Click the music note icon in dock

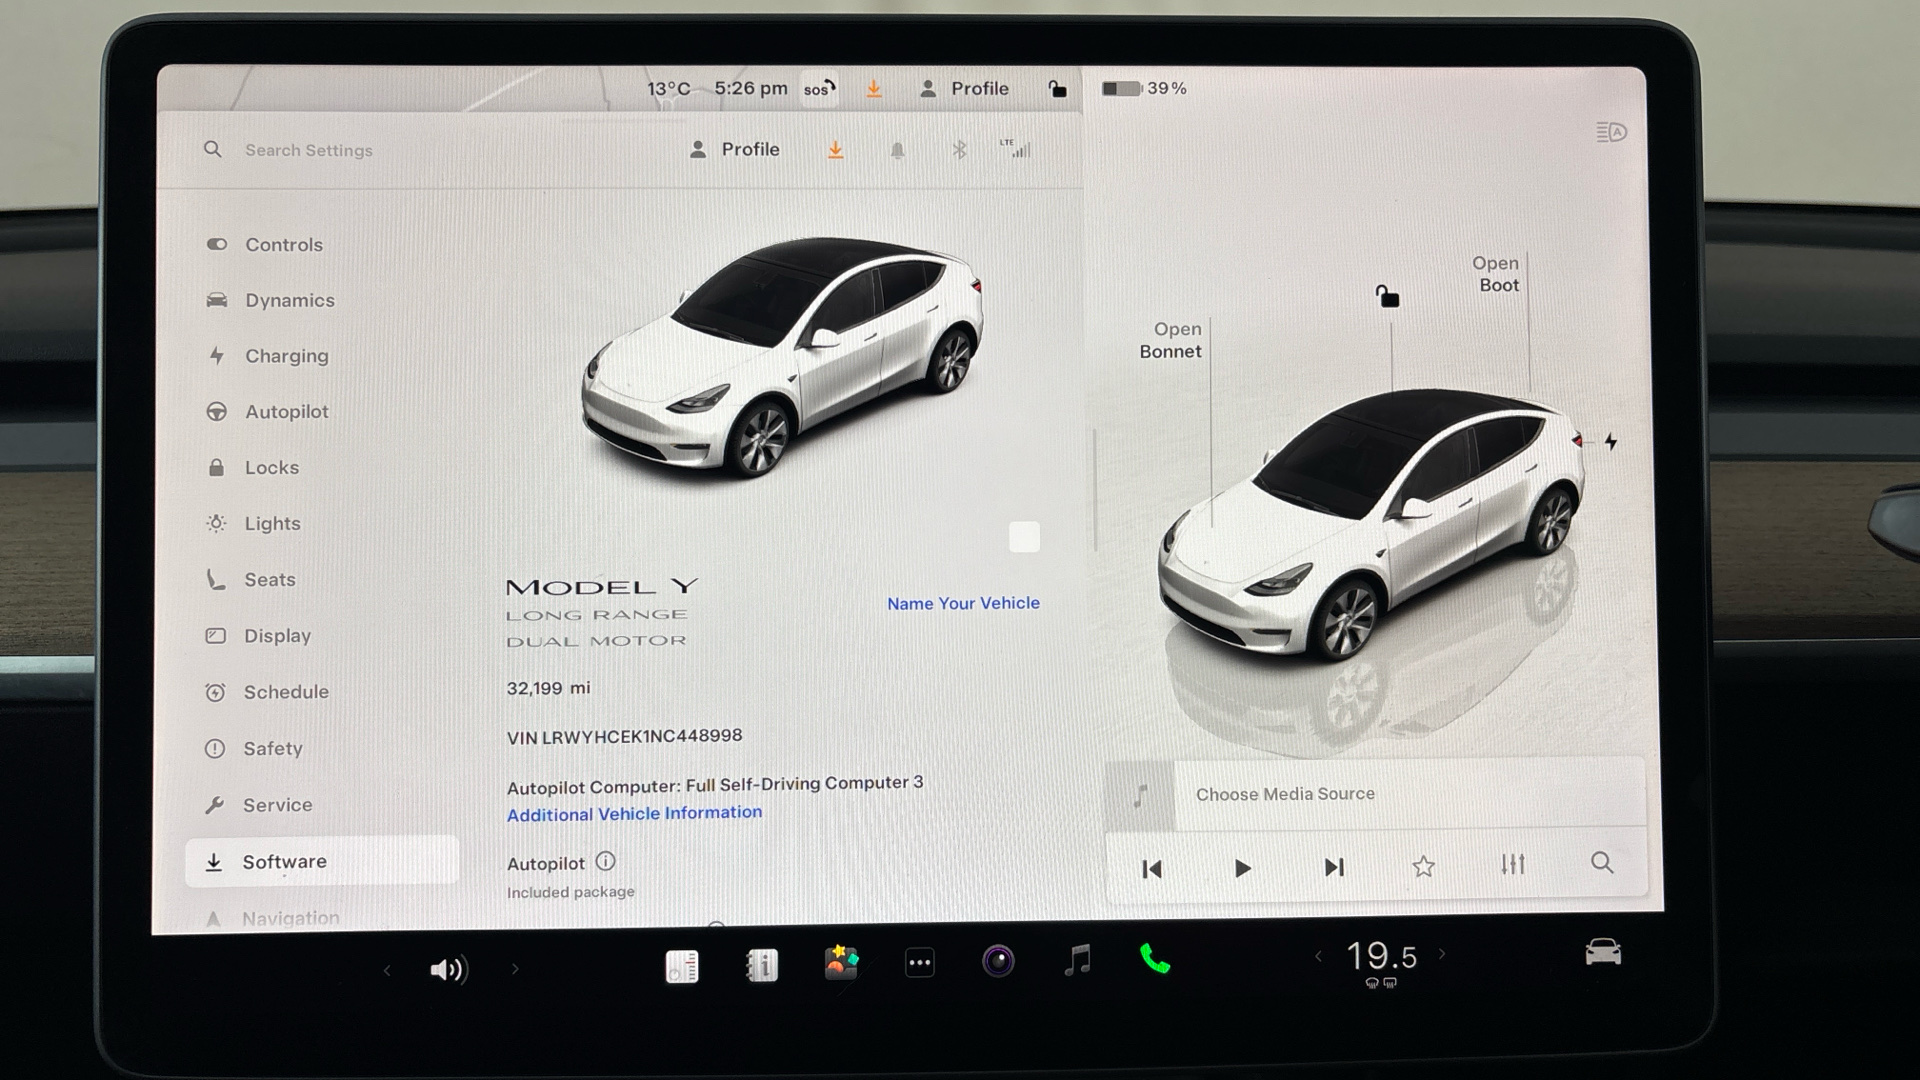click(1077, 961)
